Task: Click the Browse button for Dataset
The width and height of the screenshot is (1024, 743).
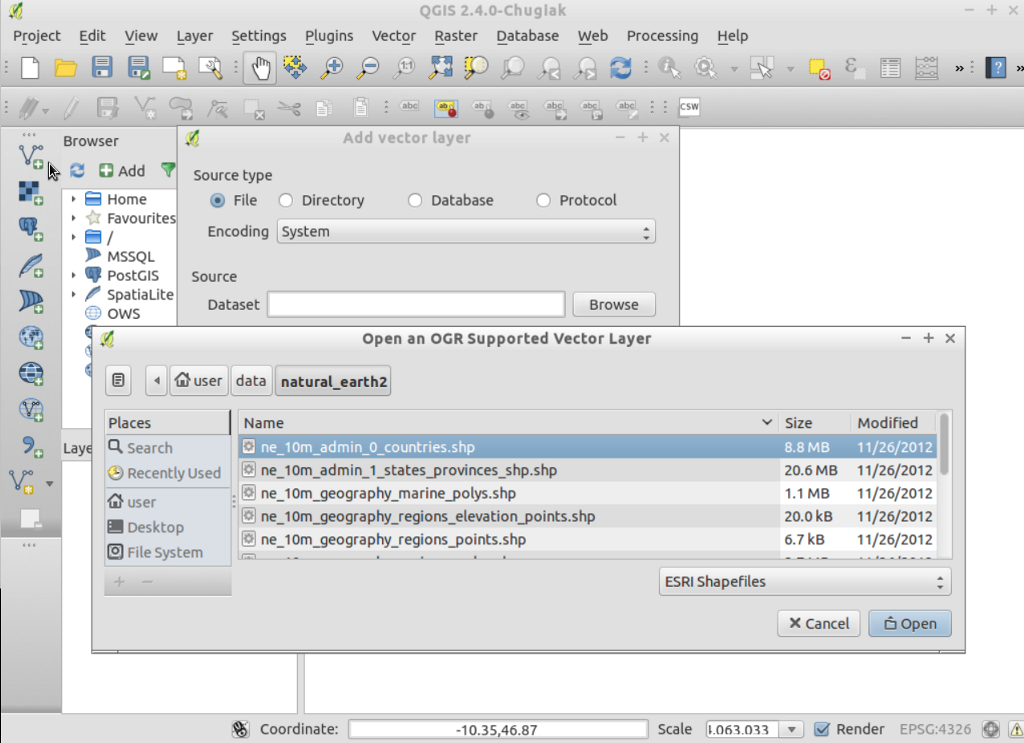Action: 614,305
